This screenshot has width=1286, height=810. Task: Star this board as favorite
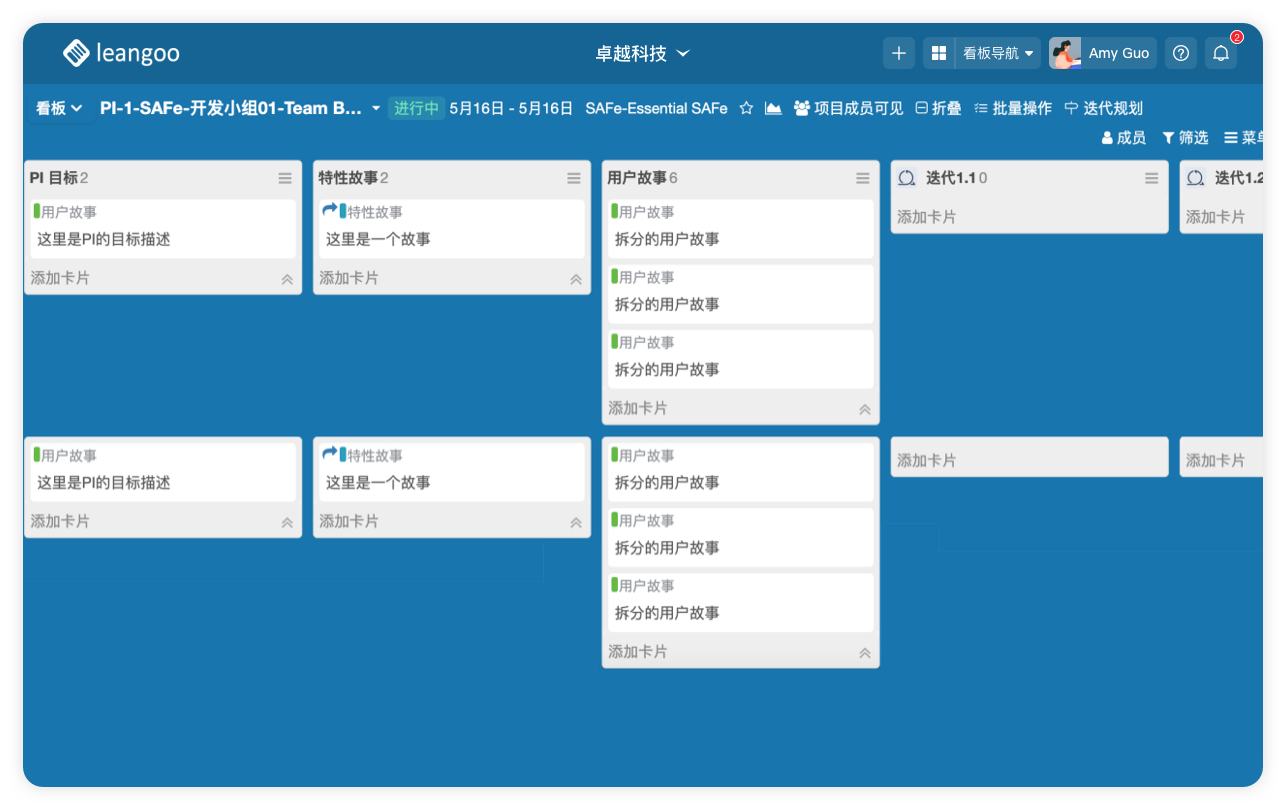click(746, 108)
